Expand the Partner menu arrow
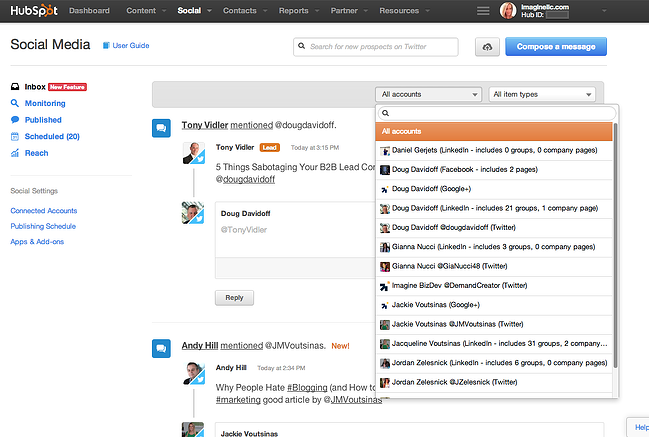 coord(366,11)
